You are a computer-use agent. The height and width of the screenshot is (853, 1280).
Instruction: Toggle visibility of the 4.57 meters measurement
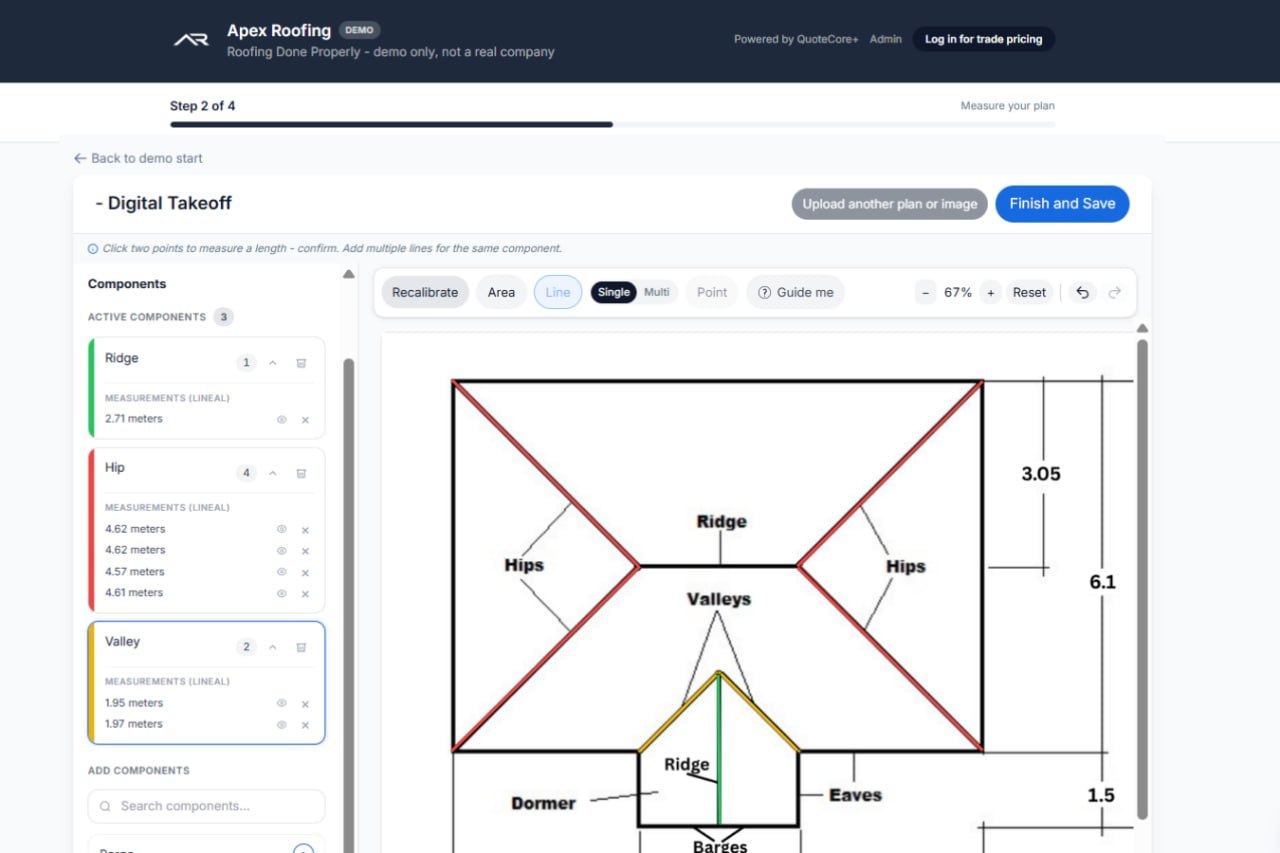[282, 572]
